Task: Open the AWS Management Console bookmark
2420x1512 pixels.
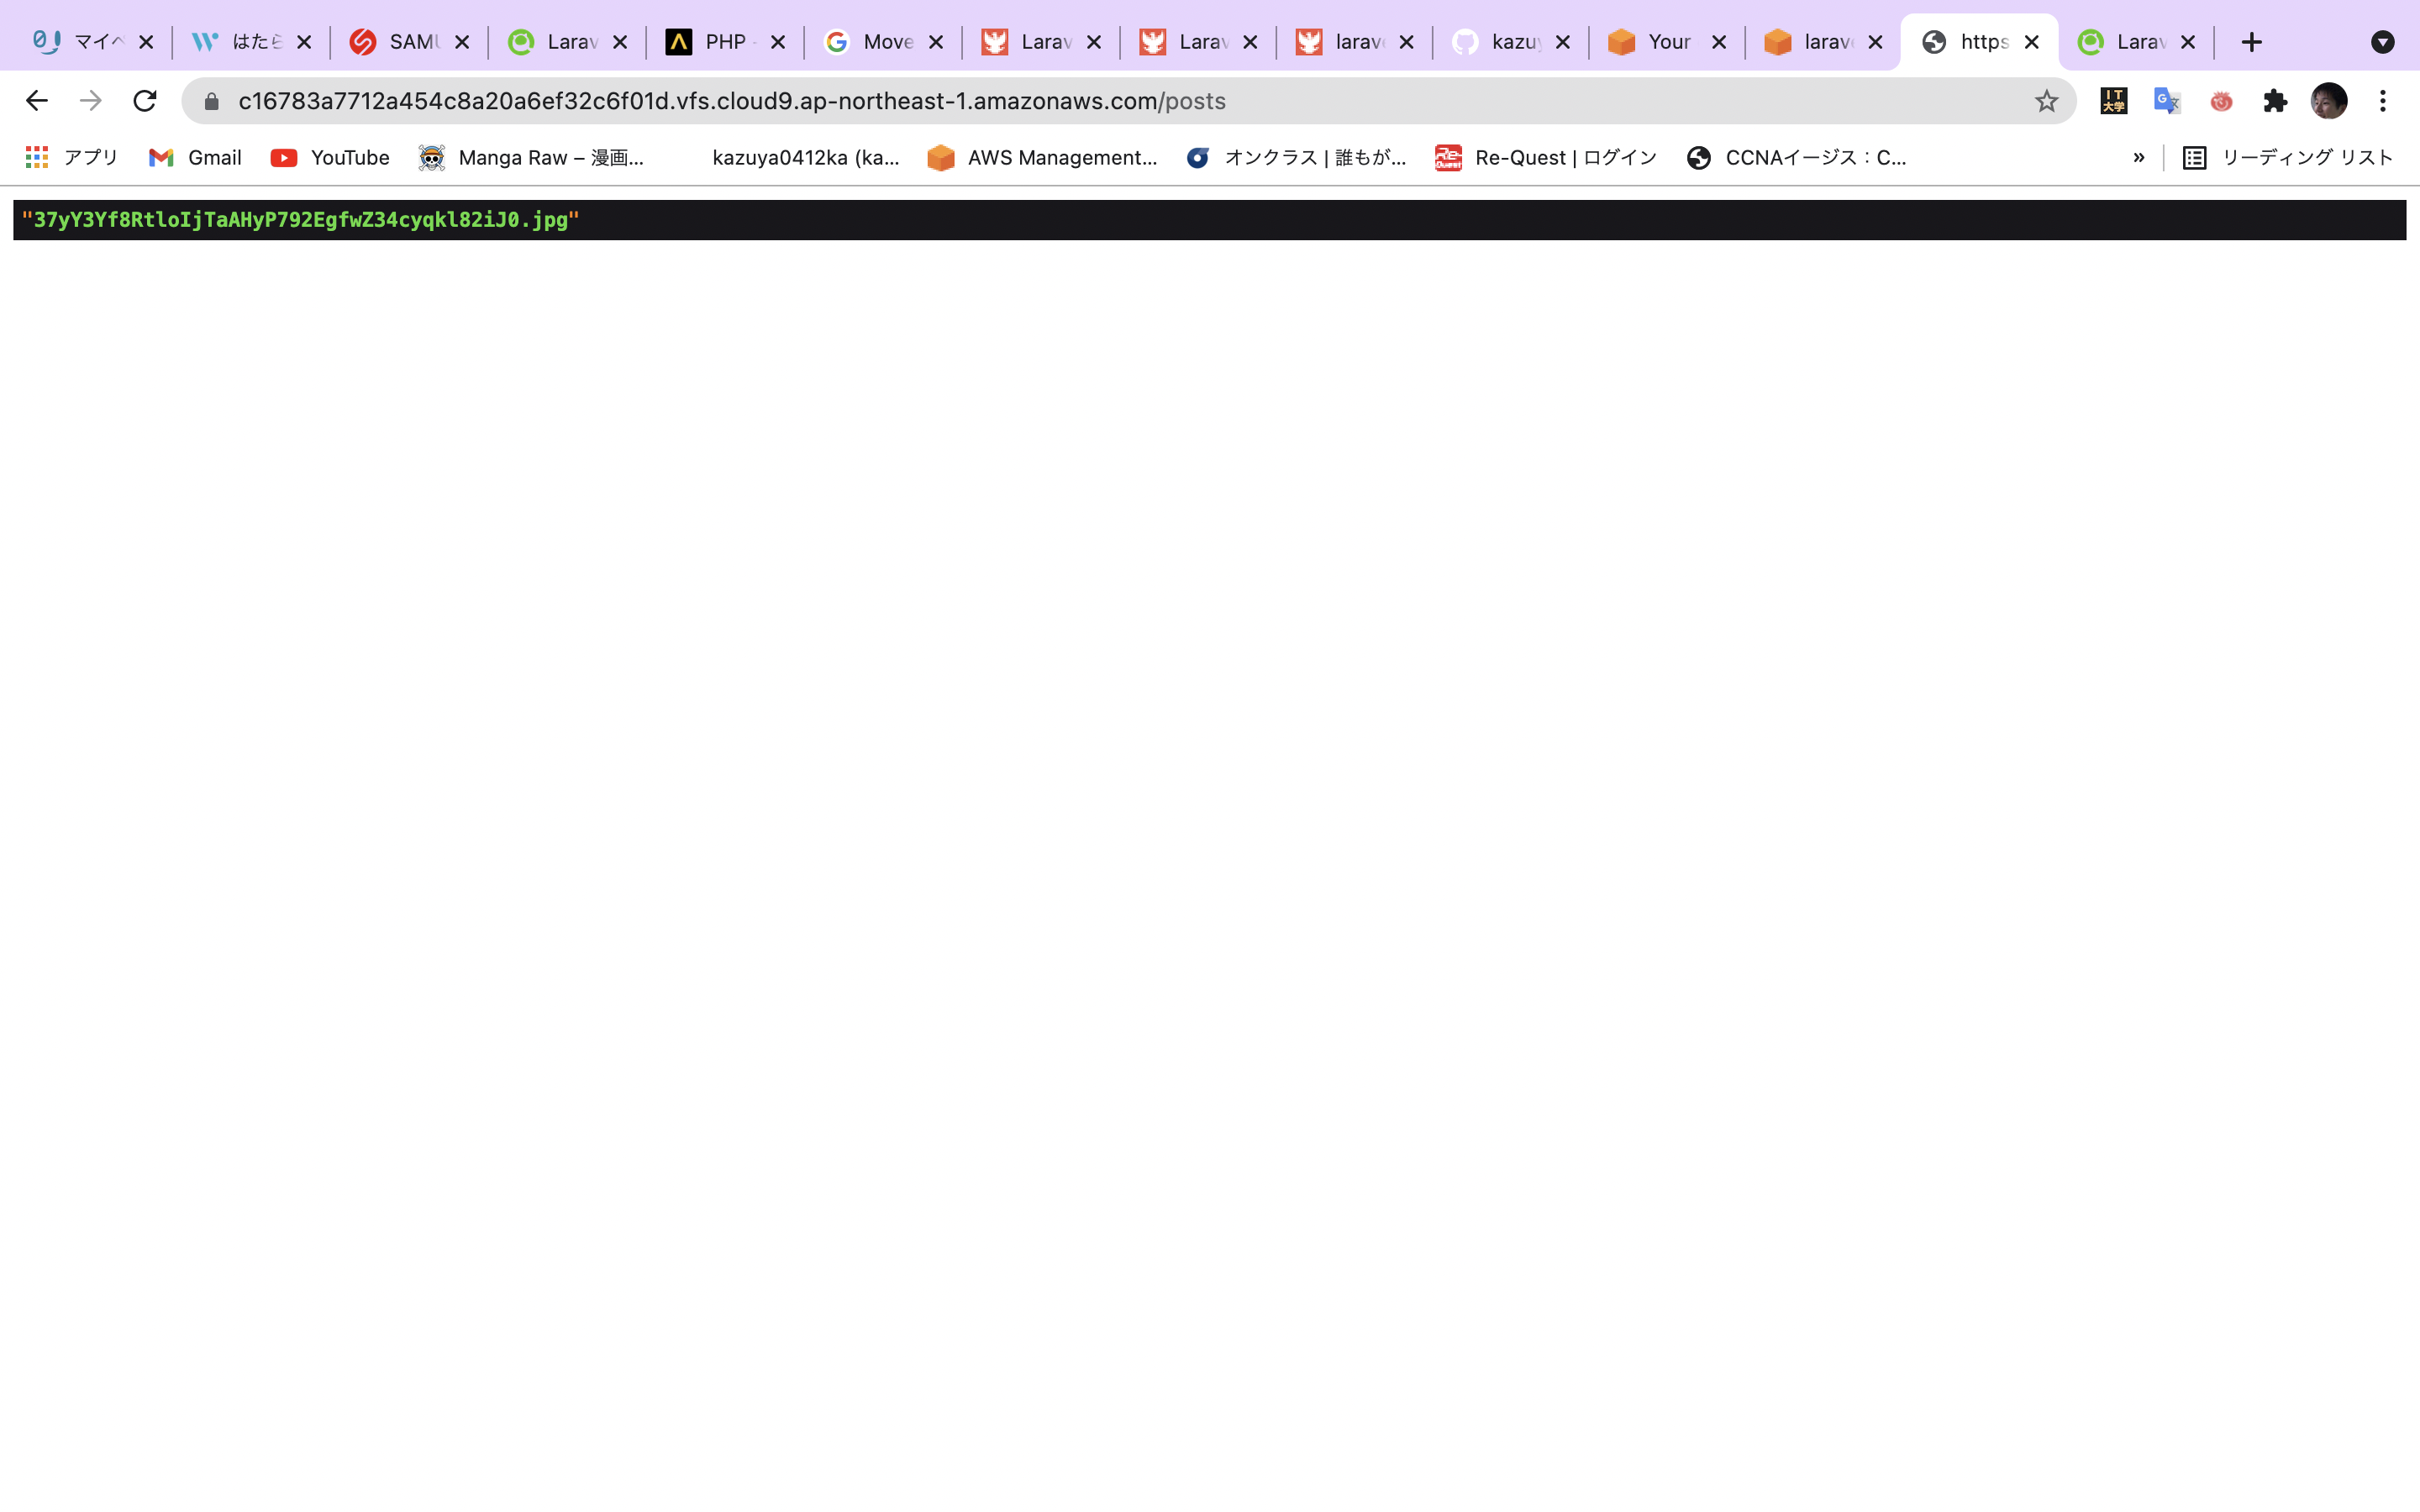Action: point(1042,157)
